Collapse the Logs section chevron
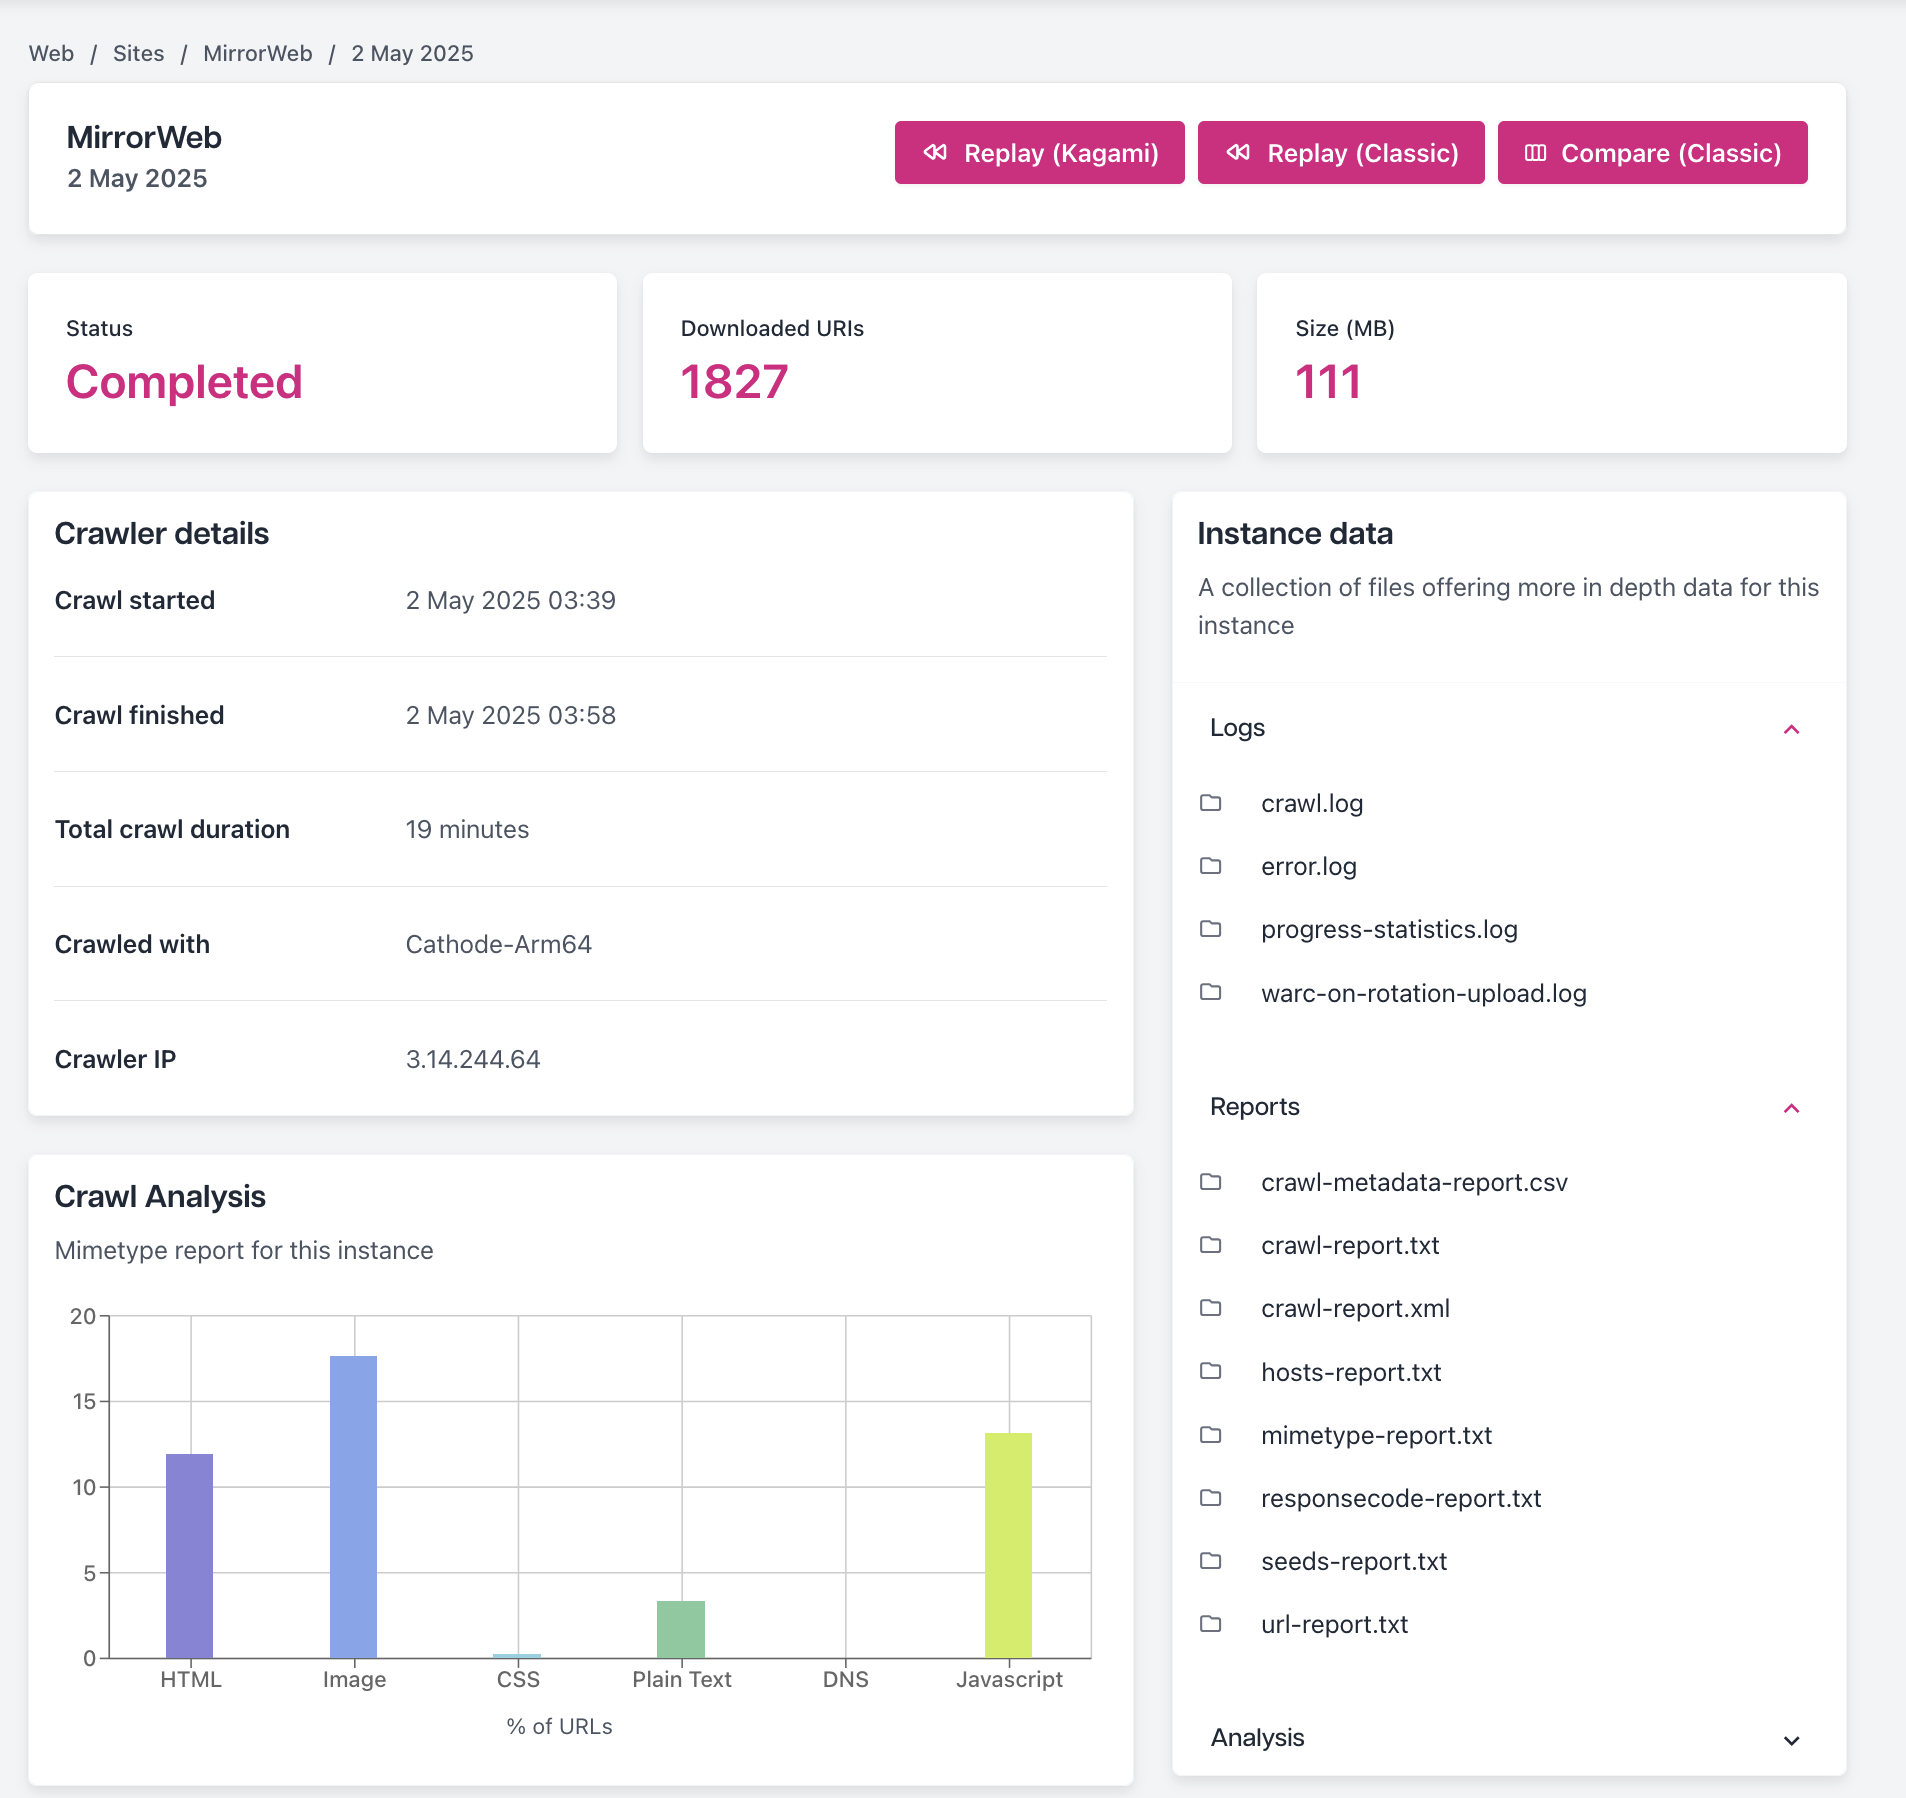 (x=1791, y=729)
